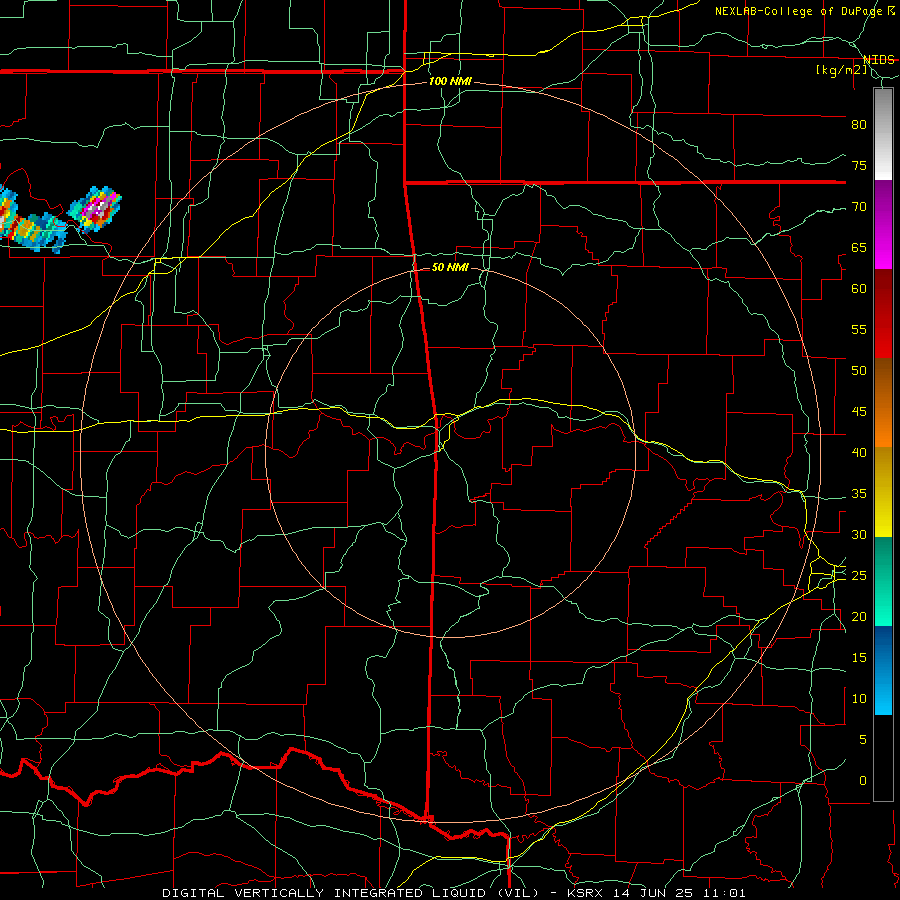Click the scale value 50

[859, 370]
